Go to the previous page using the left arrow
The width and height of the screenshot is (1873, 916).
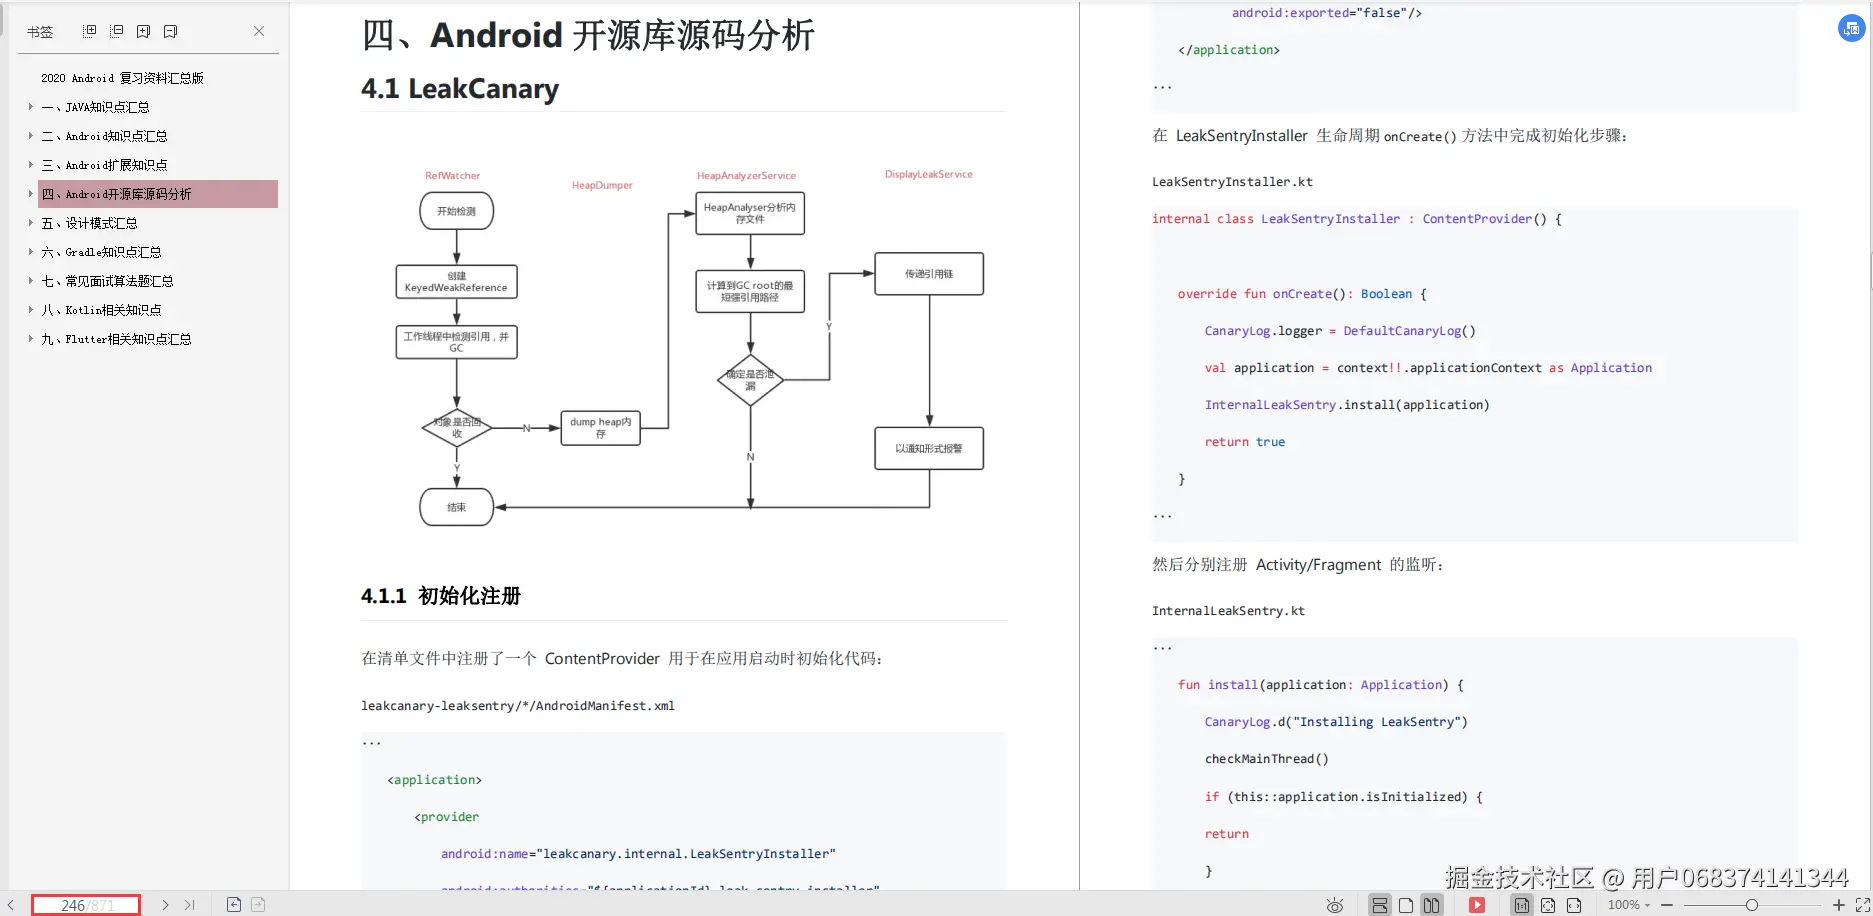[11, 905]
